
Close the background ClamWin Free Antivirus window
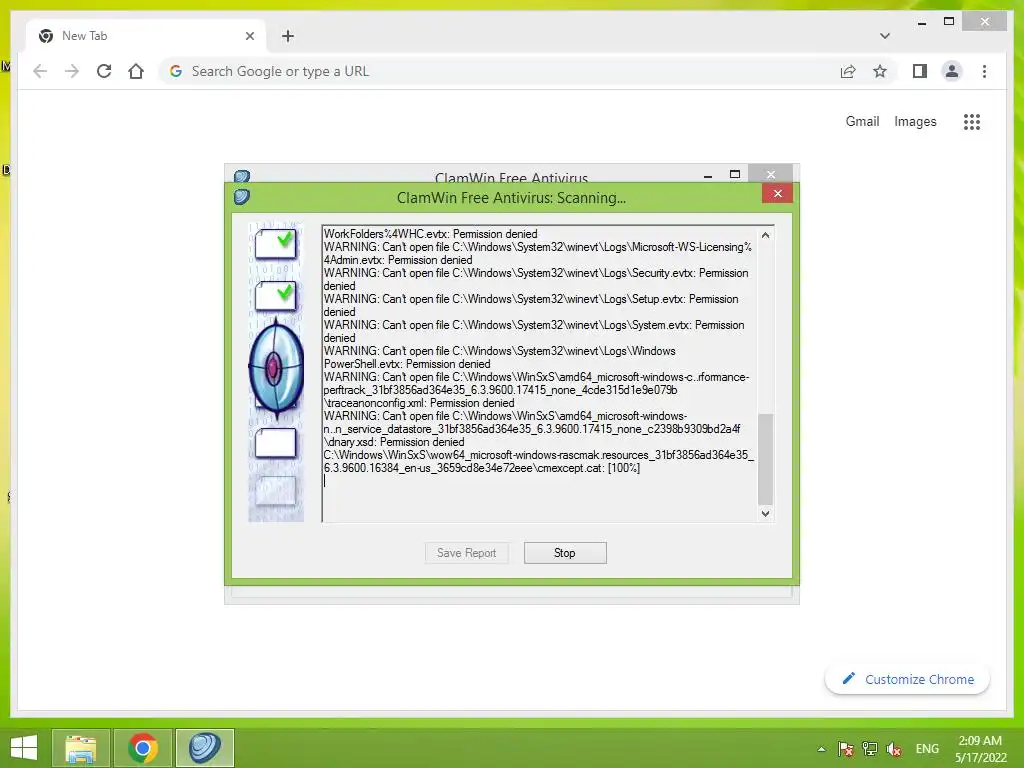pos(771,174)
